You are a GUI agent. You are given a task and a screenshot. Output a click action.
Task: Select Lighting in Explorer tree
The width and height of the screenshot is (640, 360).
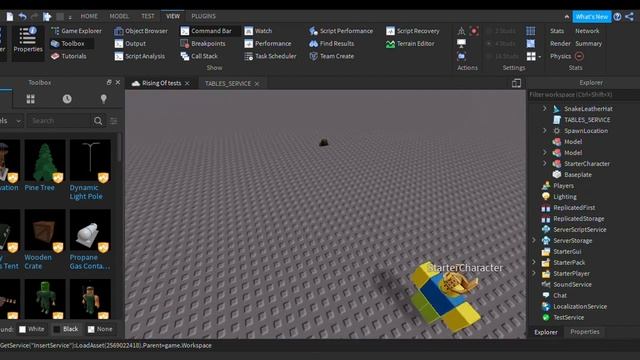point(564,197)
